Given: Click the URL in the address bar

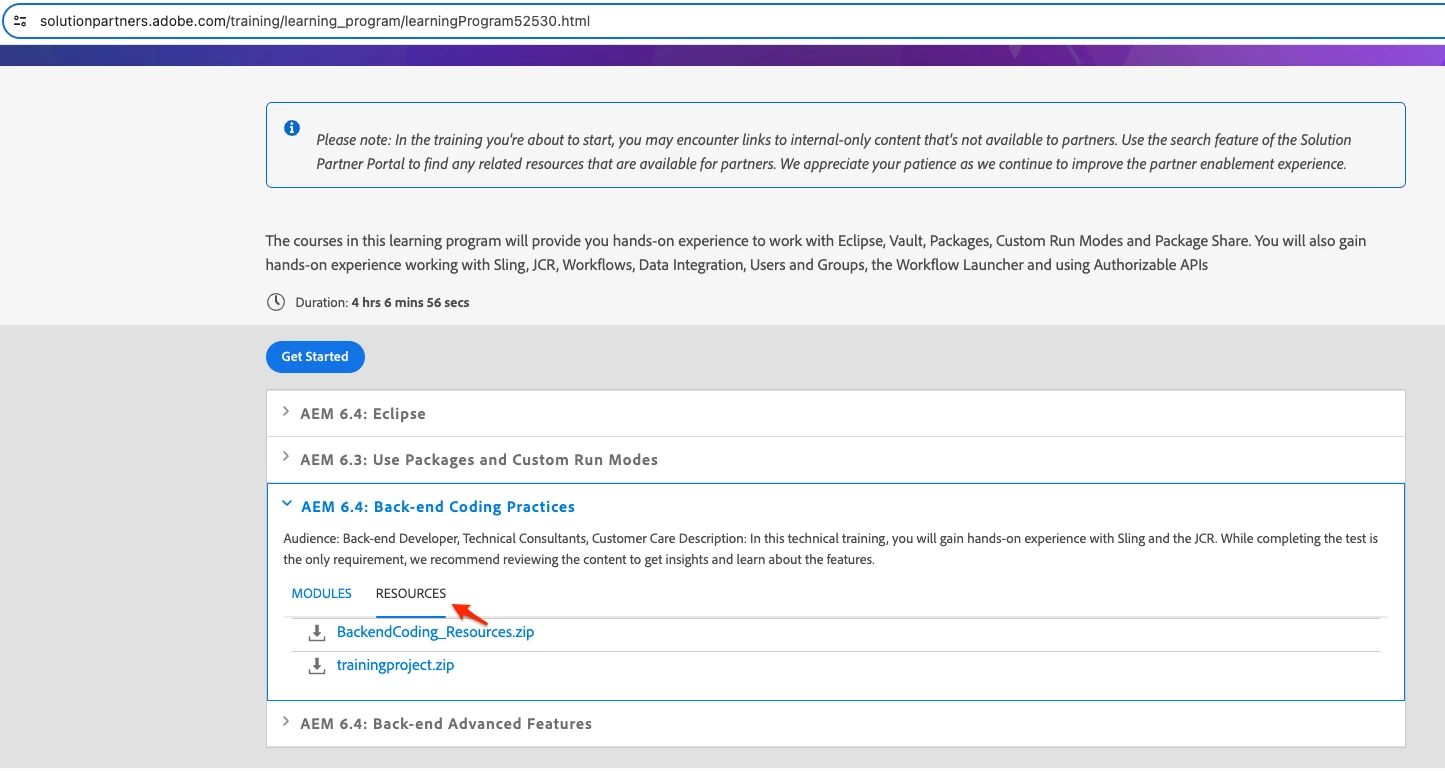Looking at the screenshot, I should [315, 20].
